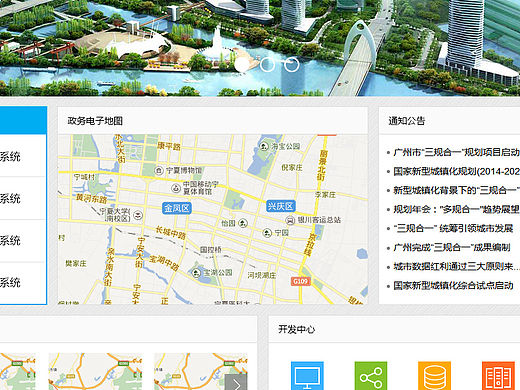
Task: Open the green share icon in 开发中心
Action: (x=371, y=376)
